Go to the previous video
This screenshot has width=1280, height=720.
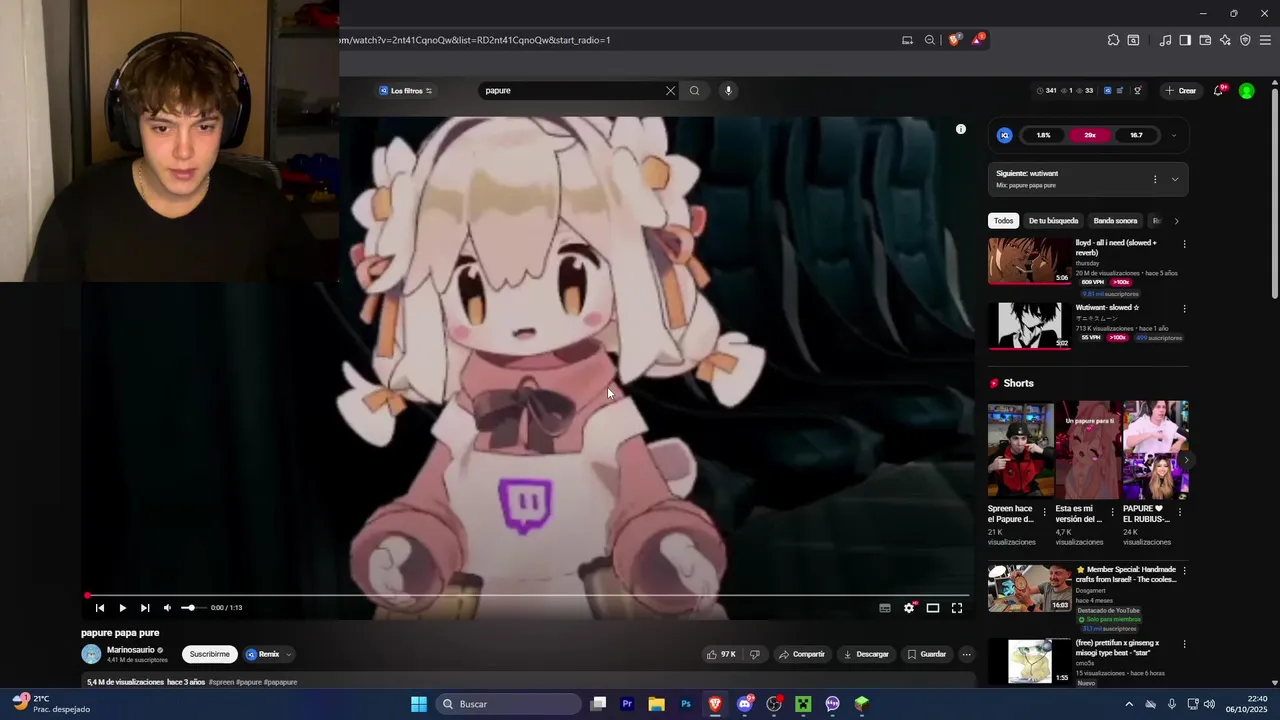click(x=99, y=608)
